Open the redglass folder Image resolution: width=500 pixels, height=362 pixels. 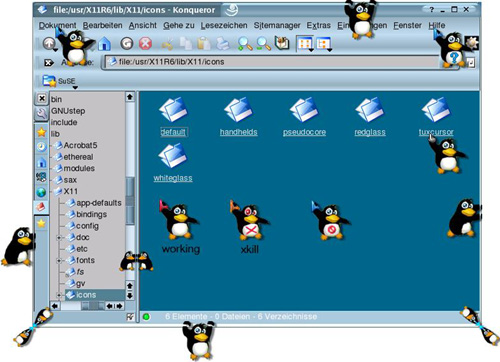pos(370,117)
